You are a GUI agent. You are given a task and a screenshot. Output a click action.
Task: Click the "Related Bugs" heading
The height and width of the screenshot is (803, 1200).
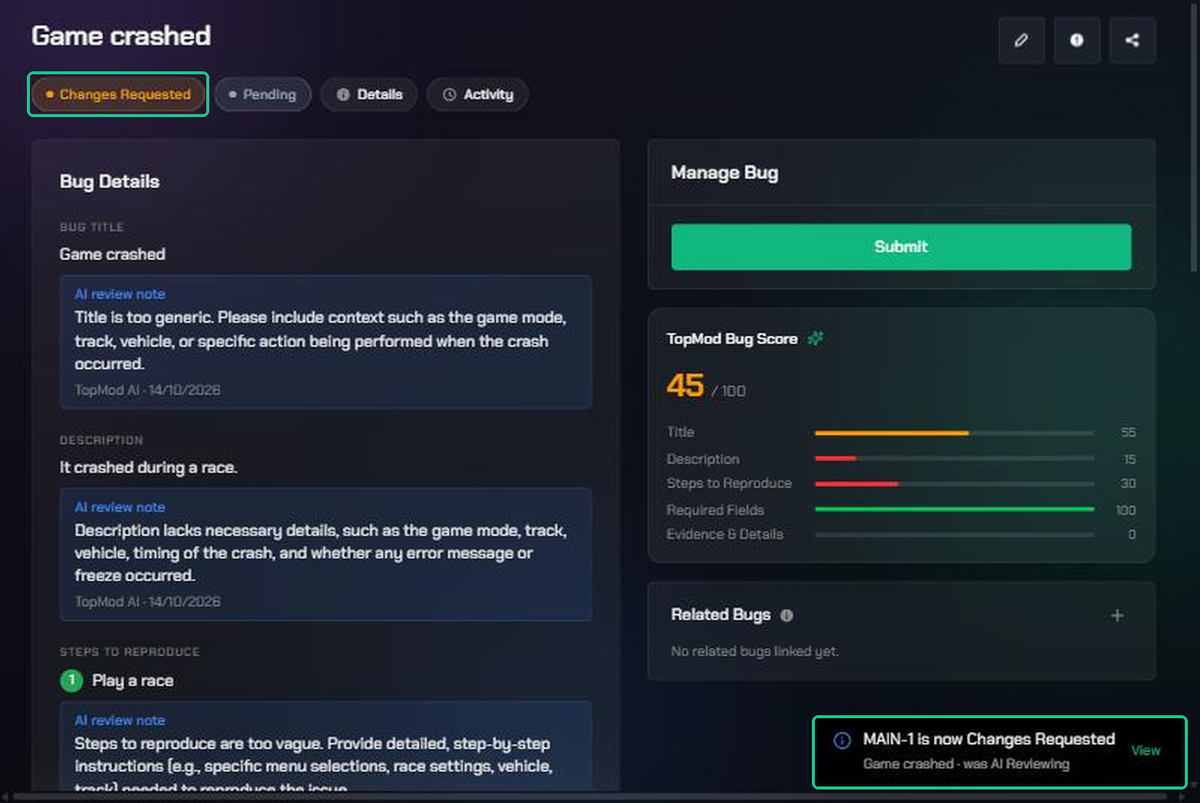click(721, 615)
